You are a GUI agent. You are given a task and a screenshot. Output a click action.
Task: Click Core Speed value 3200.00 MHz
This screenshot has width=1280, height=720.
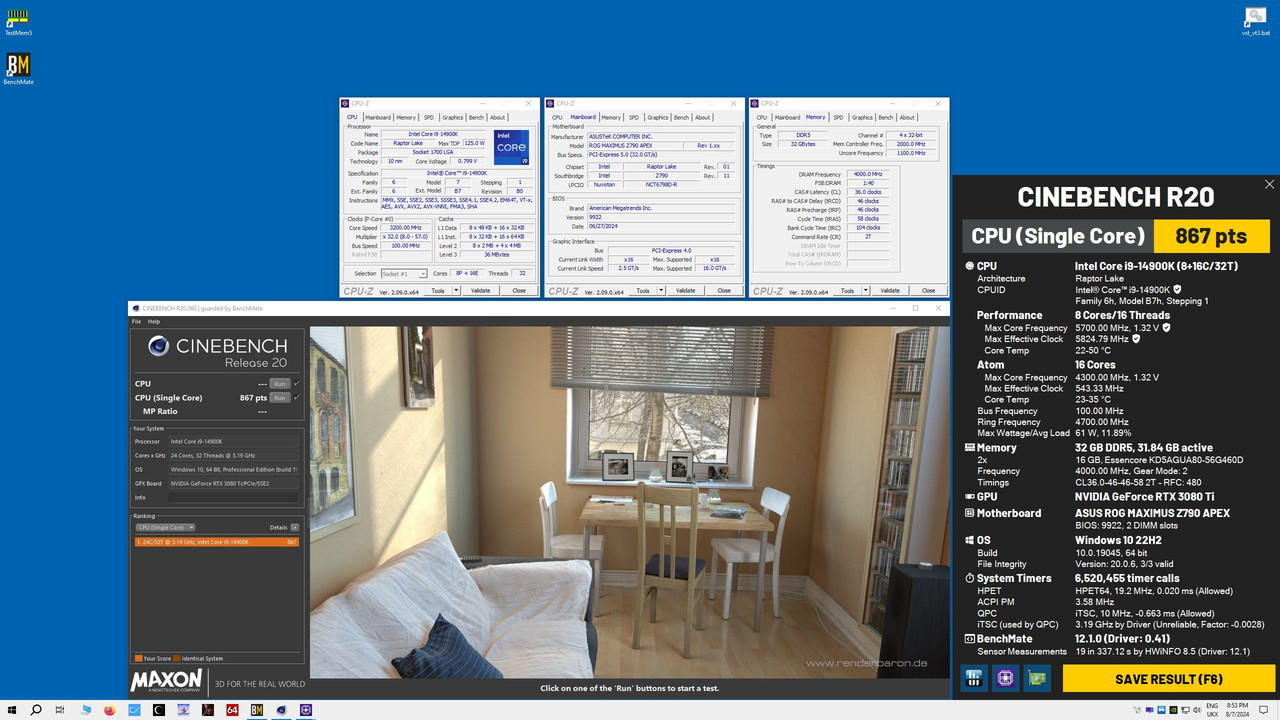[405, 229]
